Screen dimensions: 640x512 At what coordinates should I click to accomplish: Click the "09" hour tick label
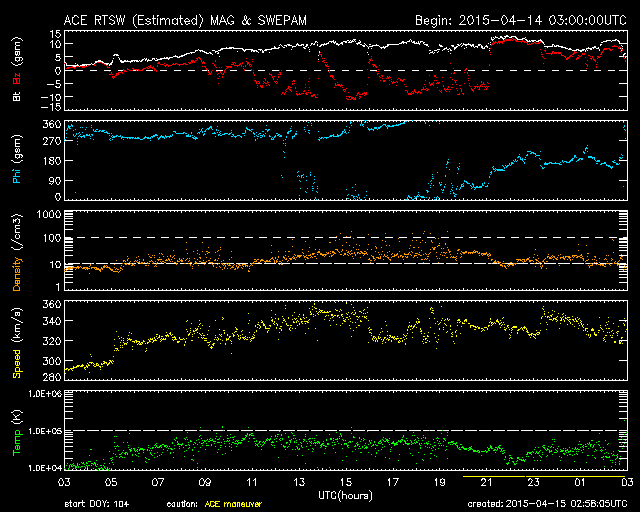205,483
